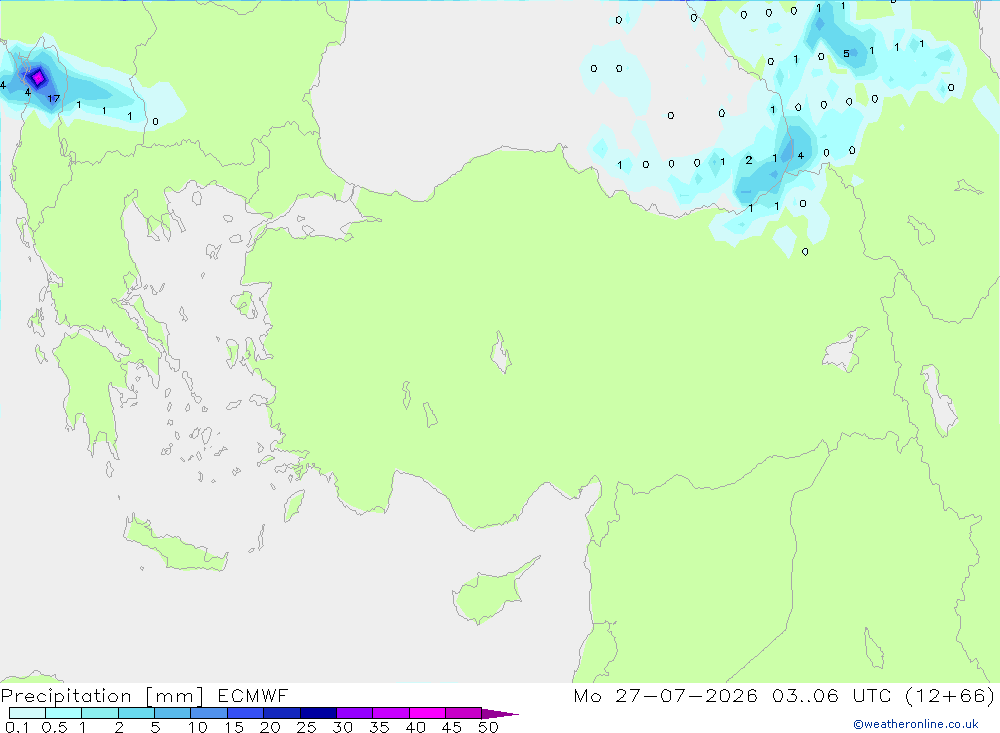
Task: Click the "(12+66)" forecast offset text
Action: 950,695
